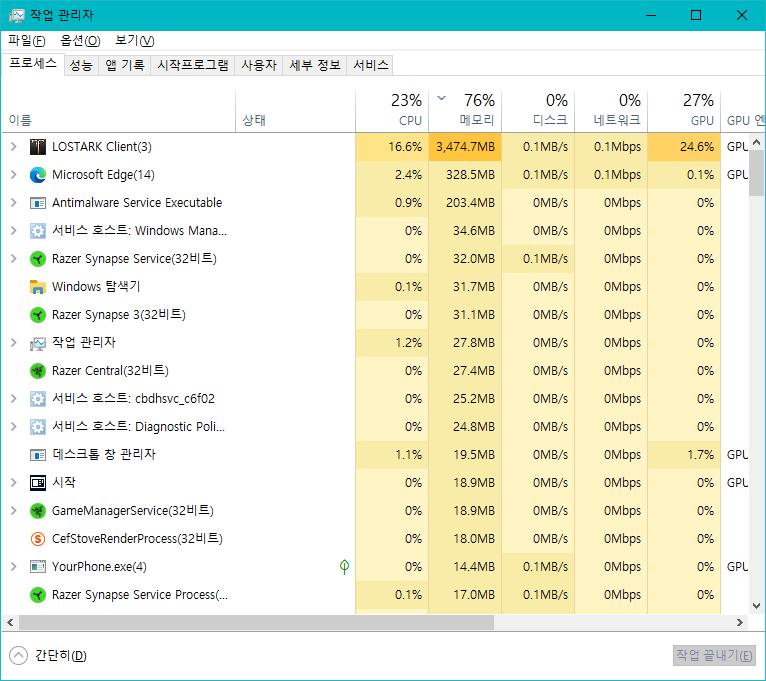Click the Antimalware Service Executable icon
Viewport: 766px width, 681px height.
(38, 203)
